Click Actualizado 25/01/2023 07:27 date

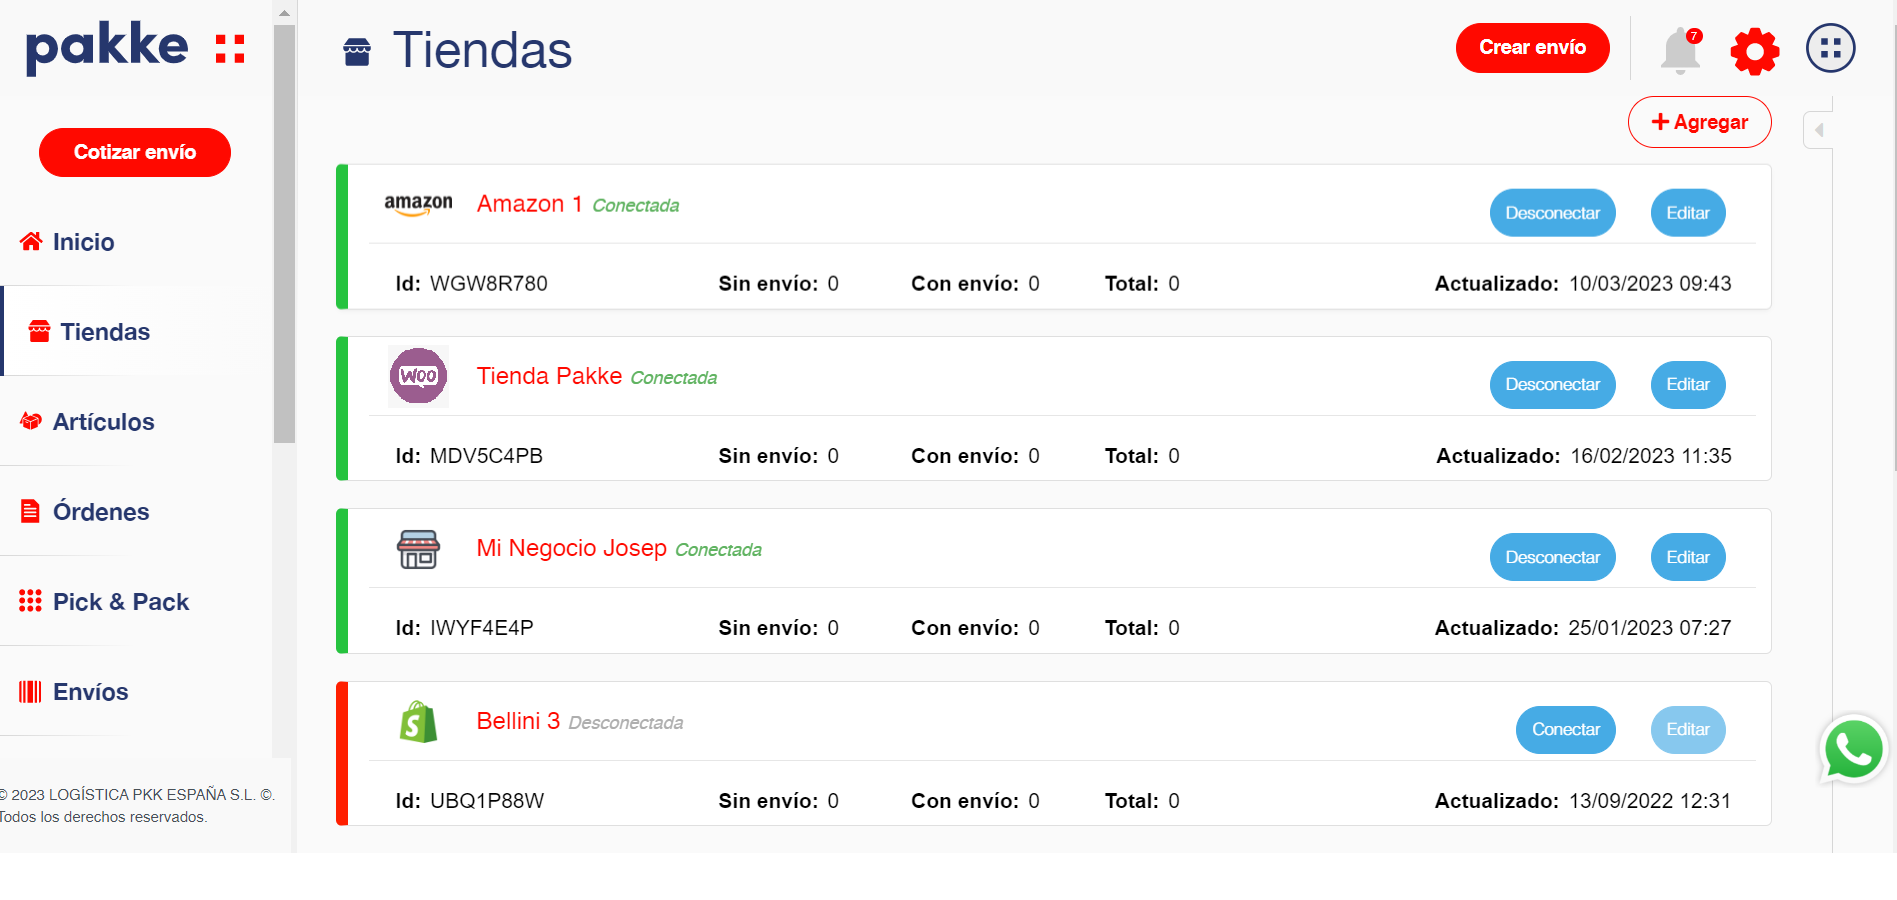1583,628
